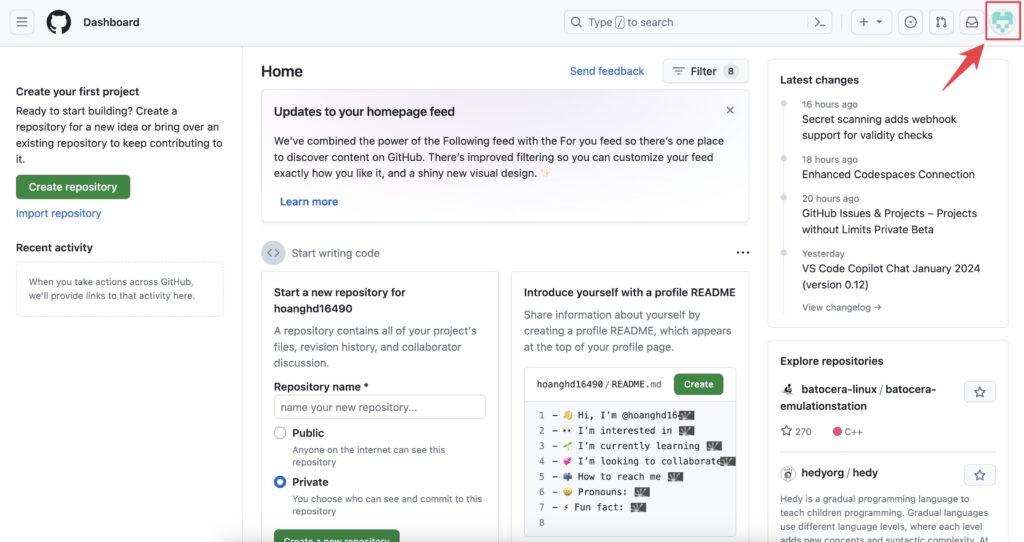Image resolution: width=1024 pixels, height=542 pixels.
Task: Click README line 'I'm currently learning'
Action: (638, 446)
